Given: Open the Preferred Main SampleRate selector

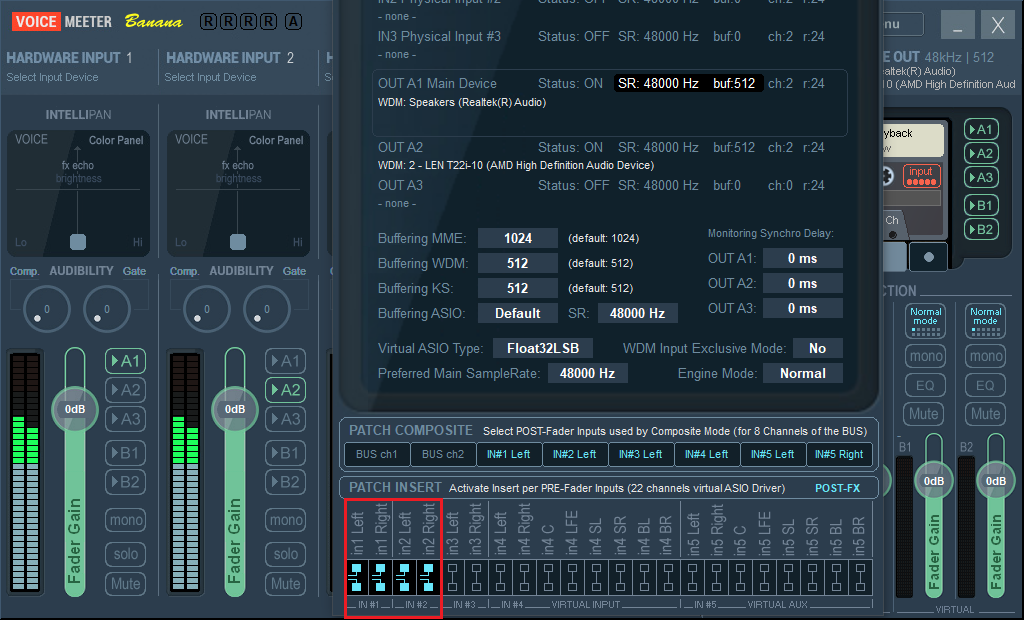Looking at the screenshot, I should pyautogui.click(x=587, y=373).
